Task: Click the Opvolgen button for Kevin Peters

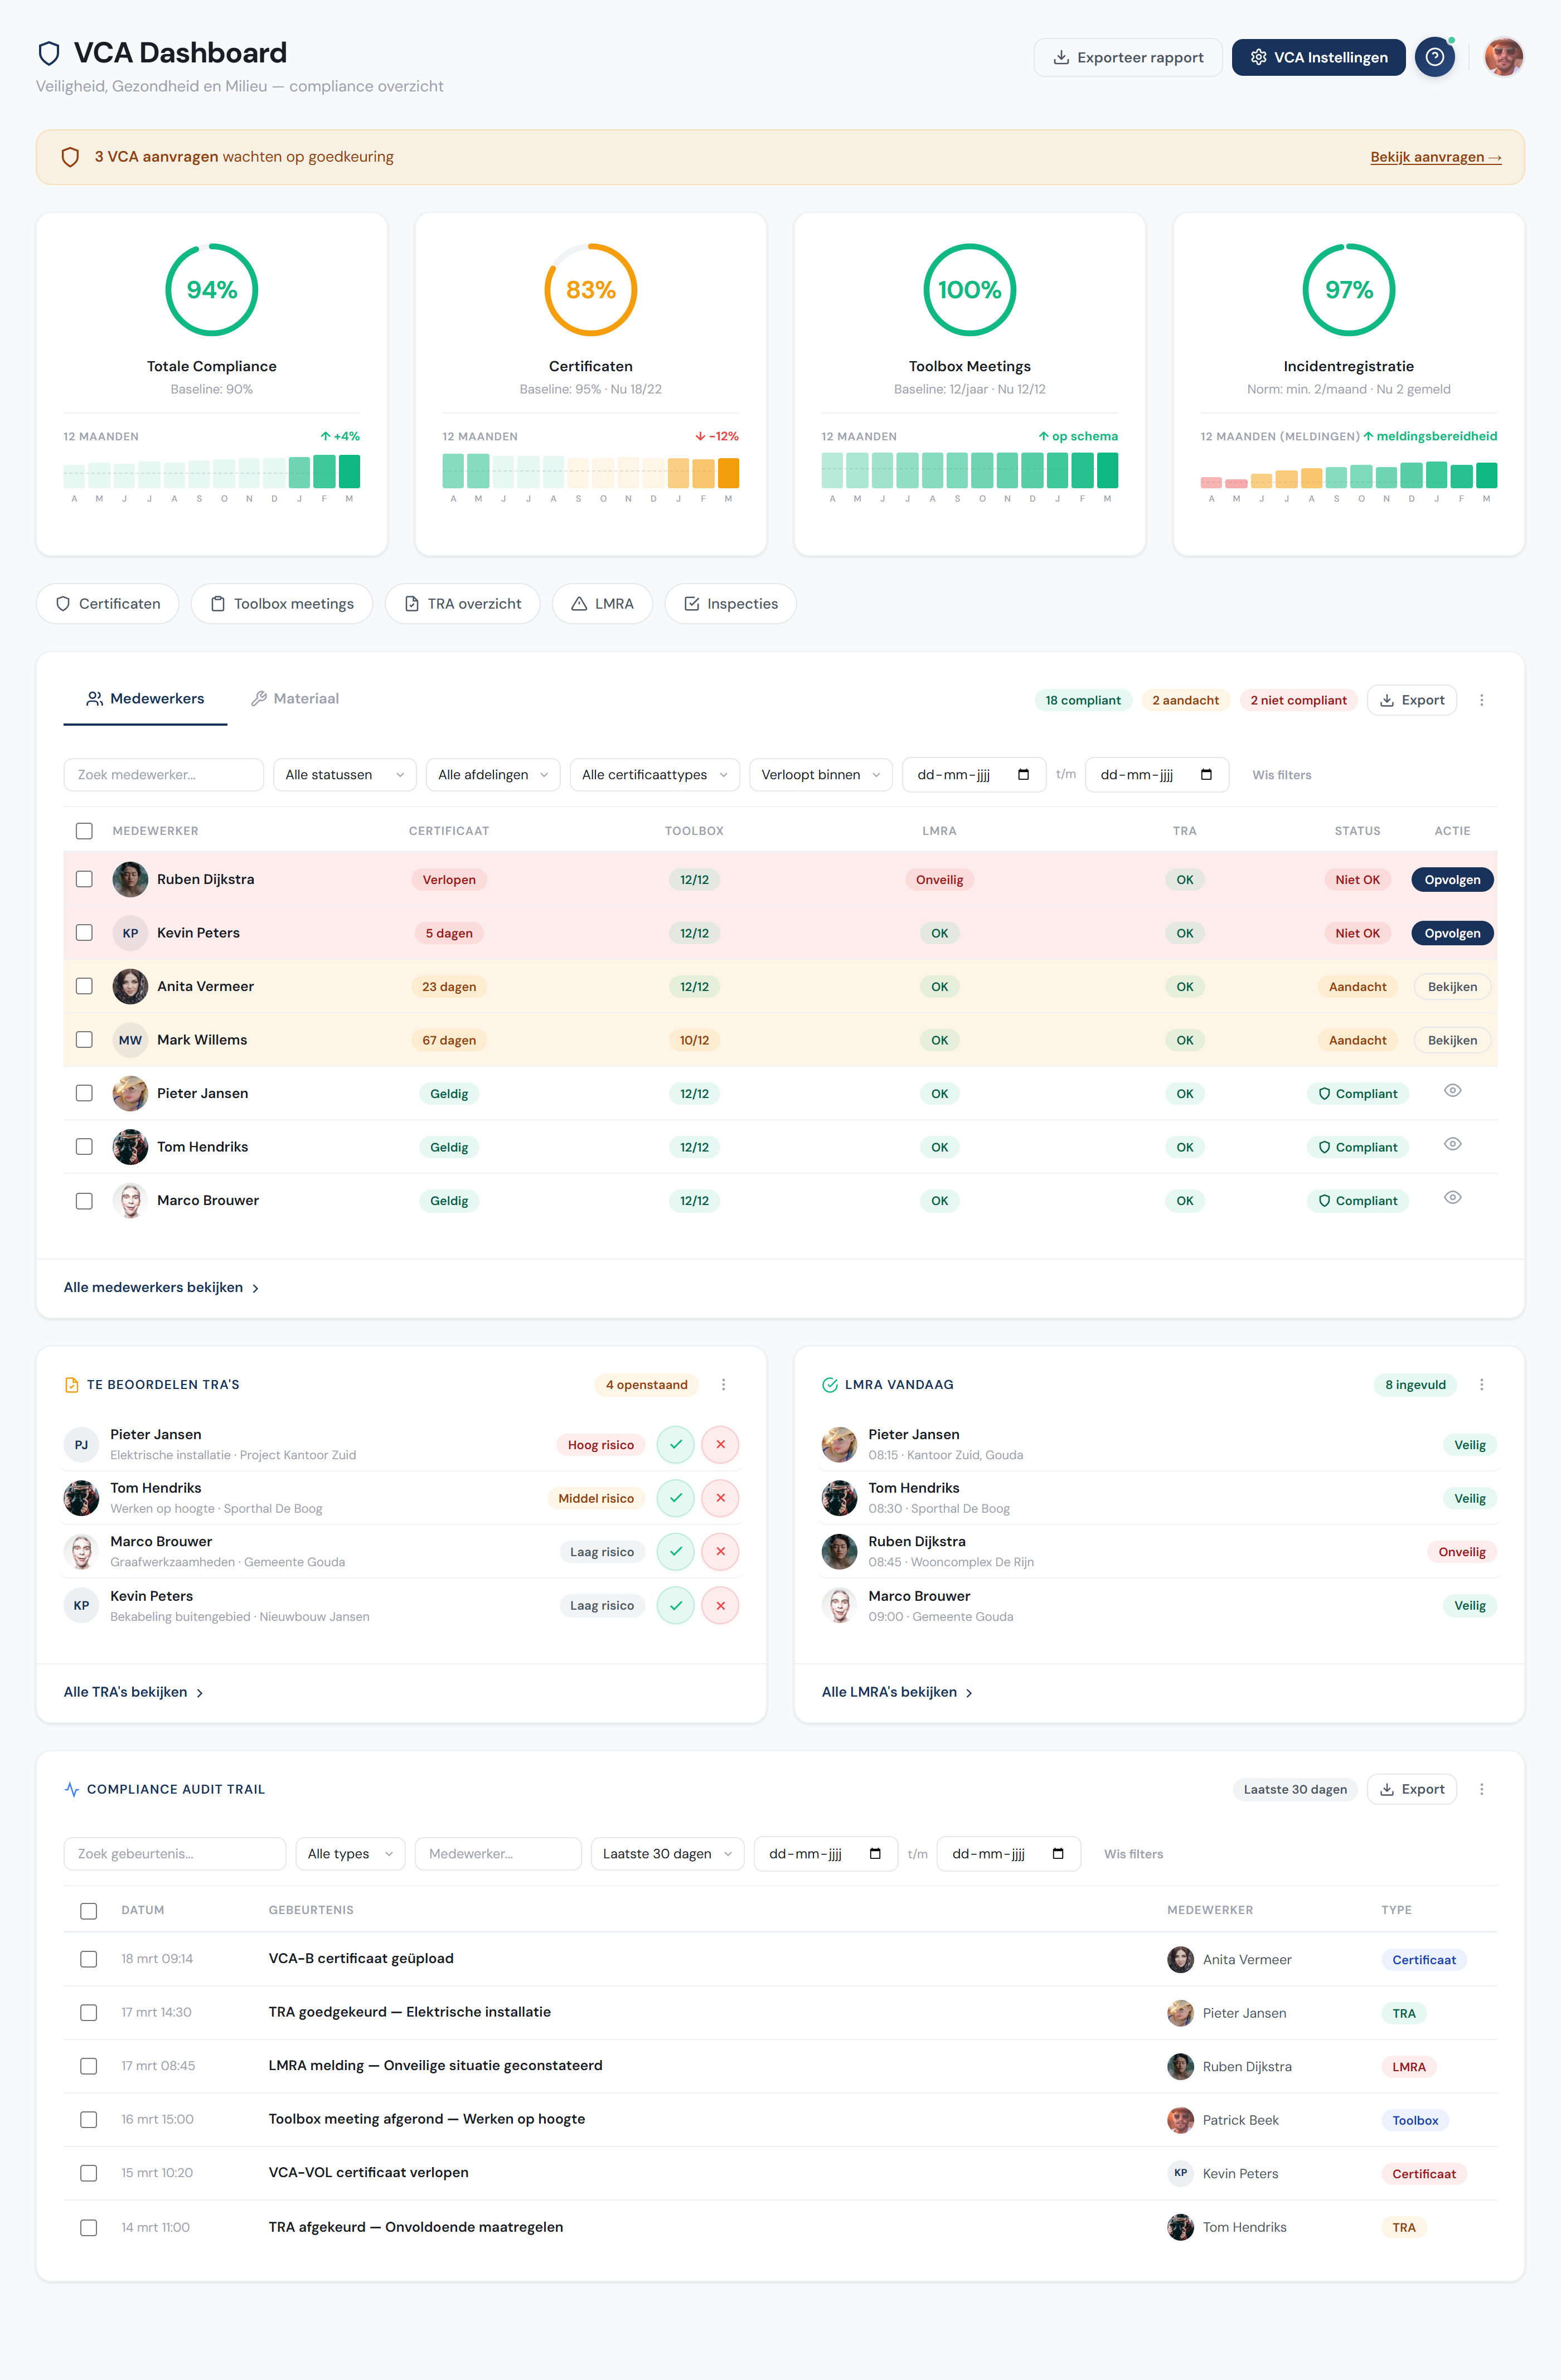Action: pos(1451,932)
